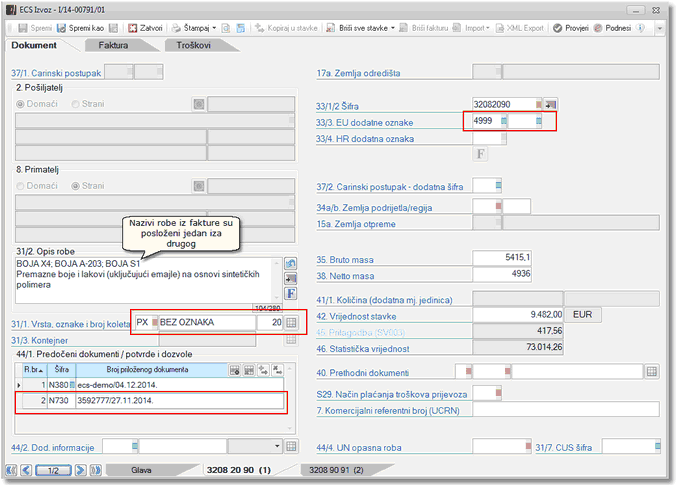Click add-row icon in Broj priloženog dokumenta header

(234, 370)
